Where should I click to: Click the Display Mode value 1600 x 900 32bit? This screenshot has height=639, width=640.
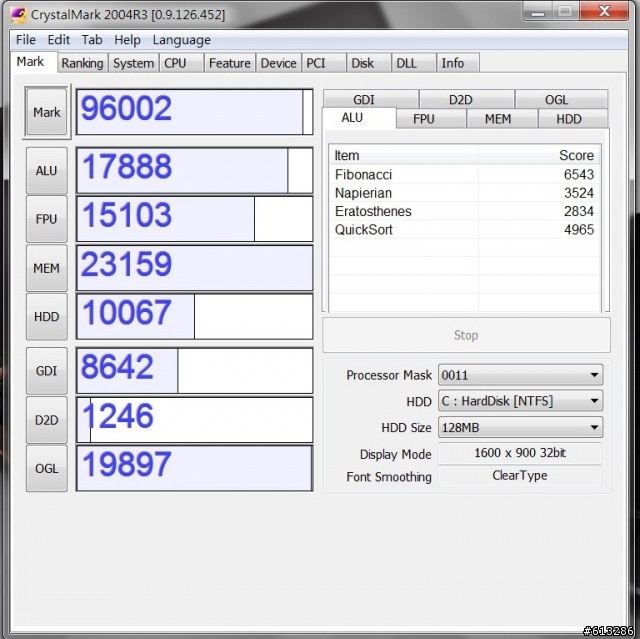click(520, 453)
